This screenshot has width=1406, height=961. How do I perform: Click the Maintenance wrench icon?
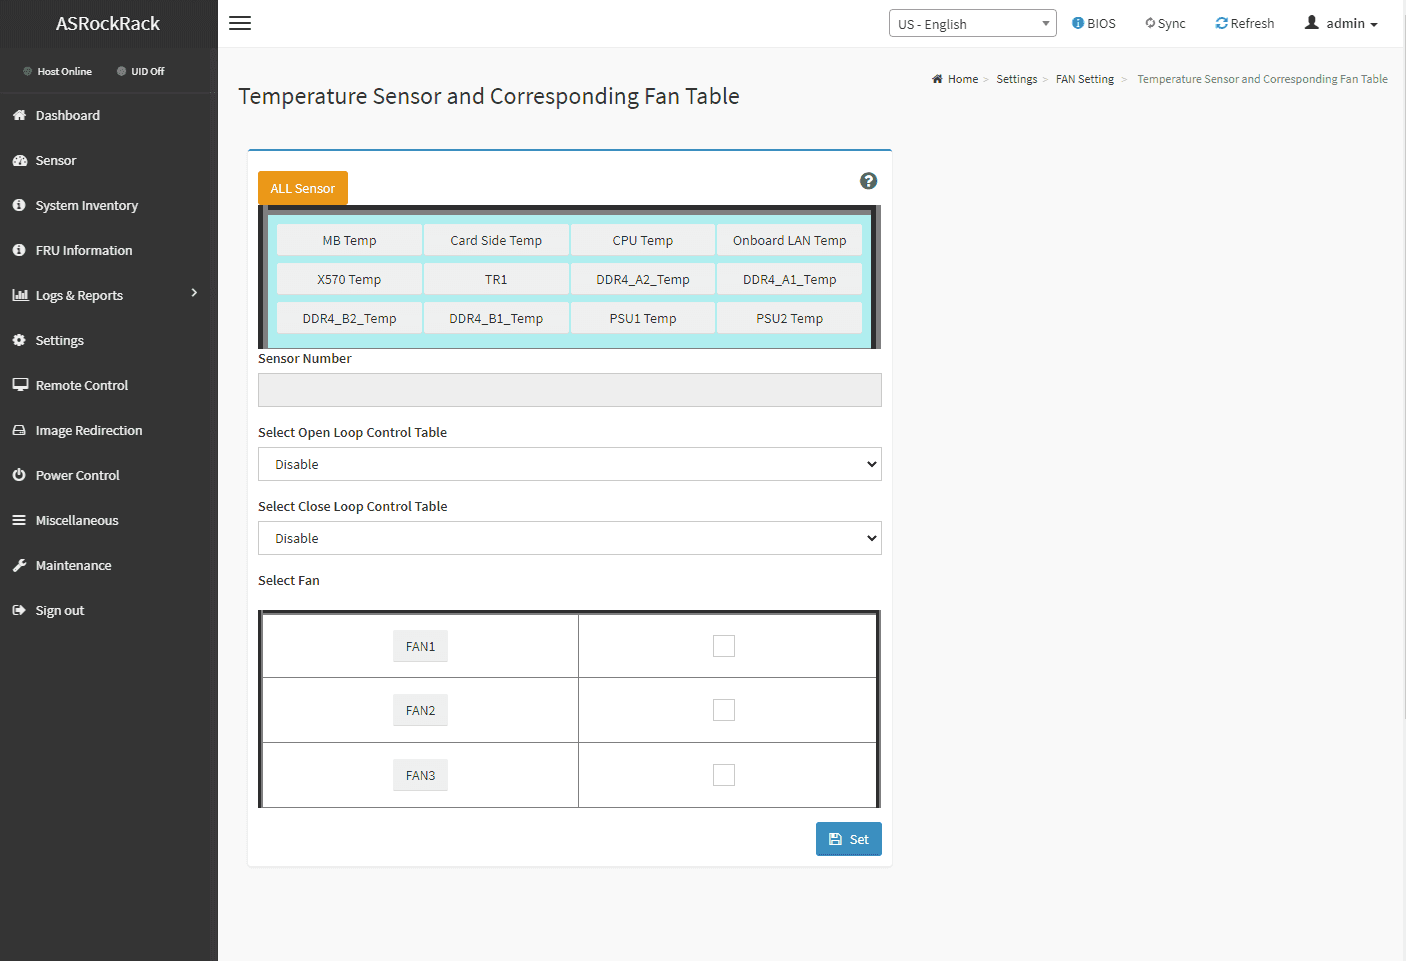(x=19, y=565)
